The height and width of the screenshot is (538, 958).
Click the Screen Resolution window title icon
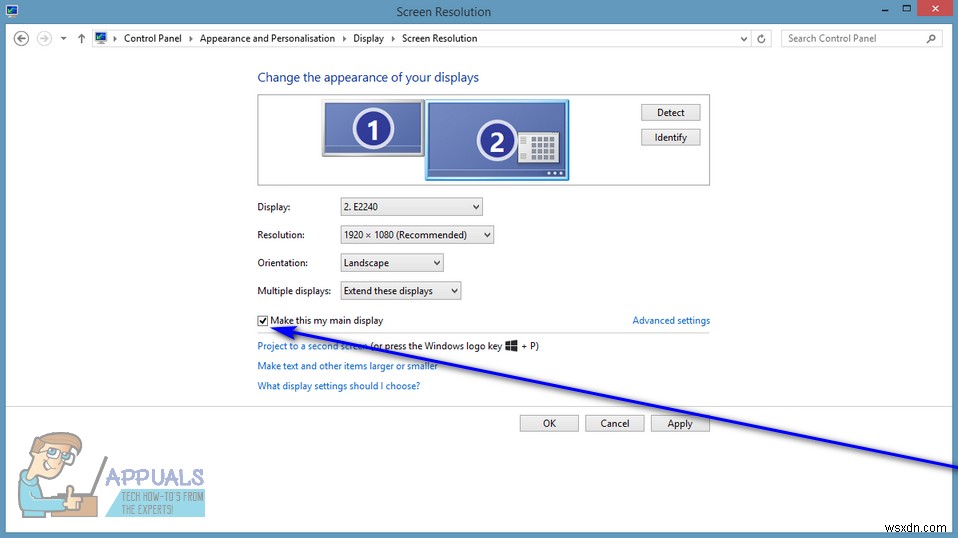(12, 10)
